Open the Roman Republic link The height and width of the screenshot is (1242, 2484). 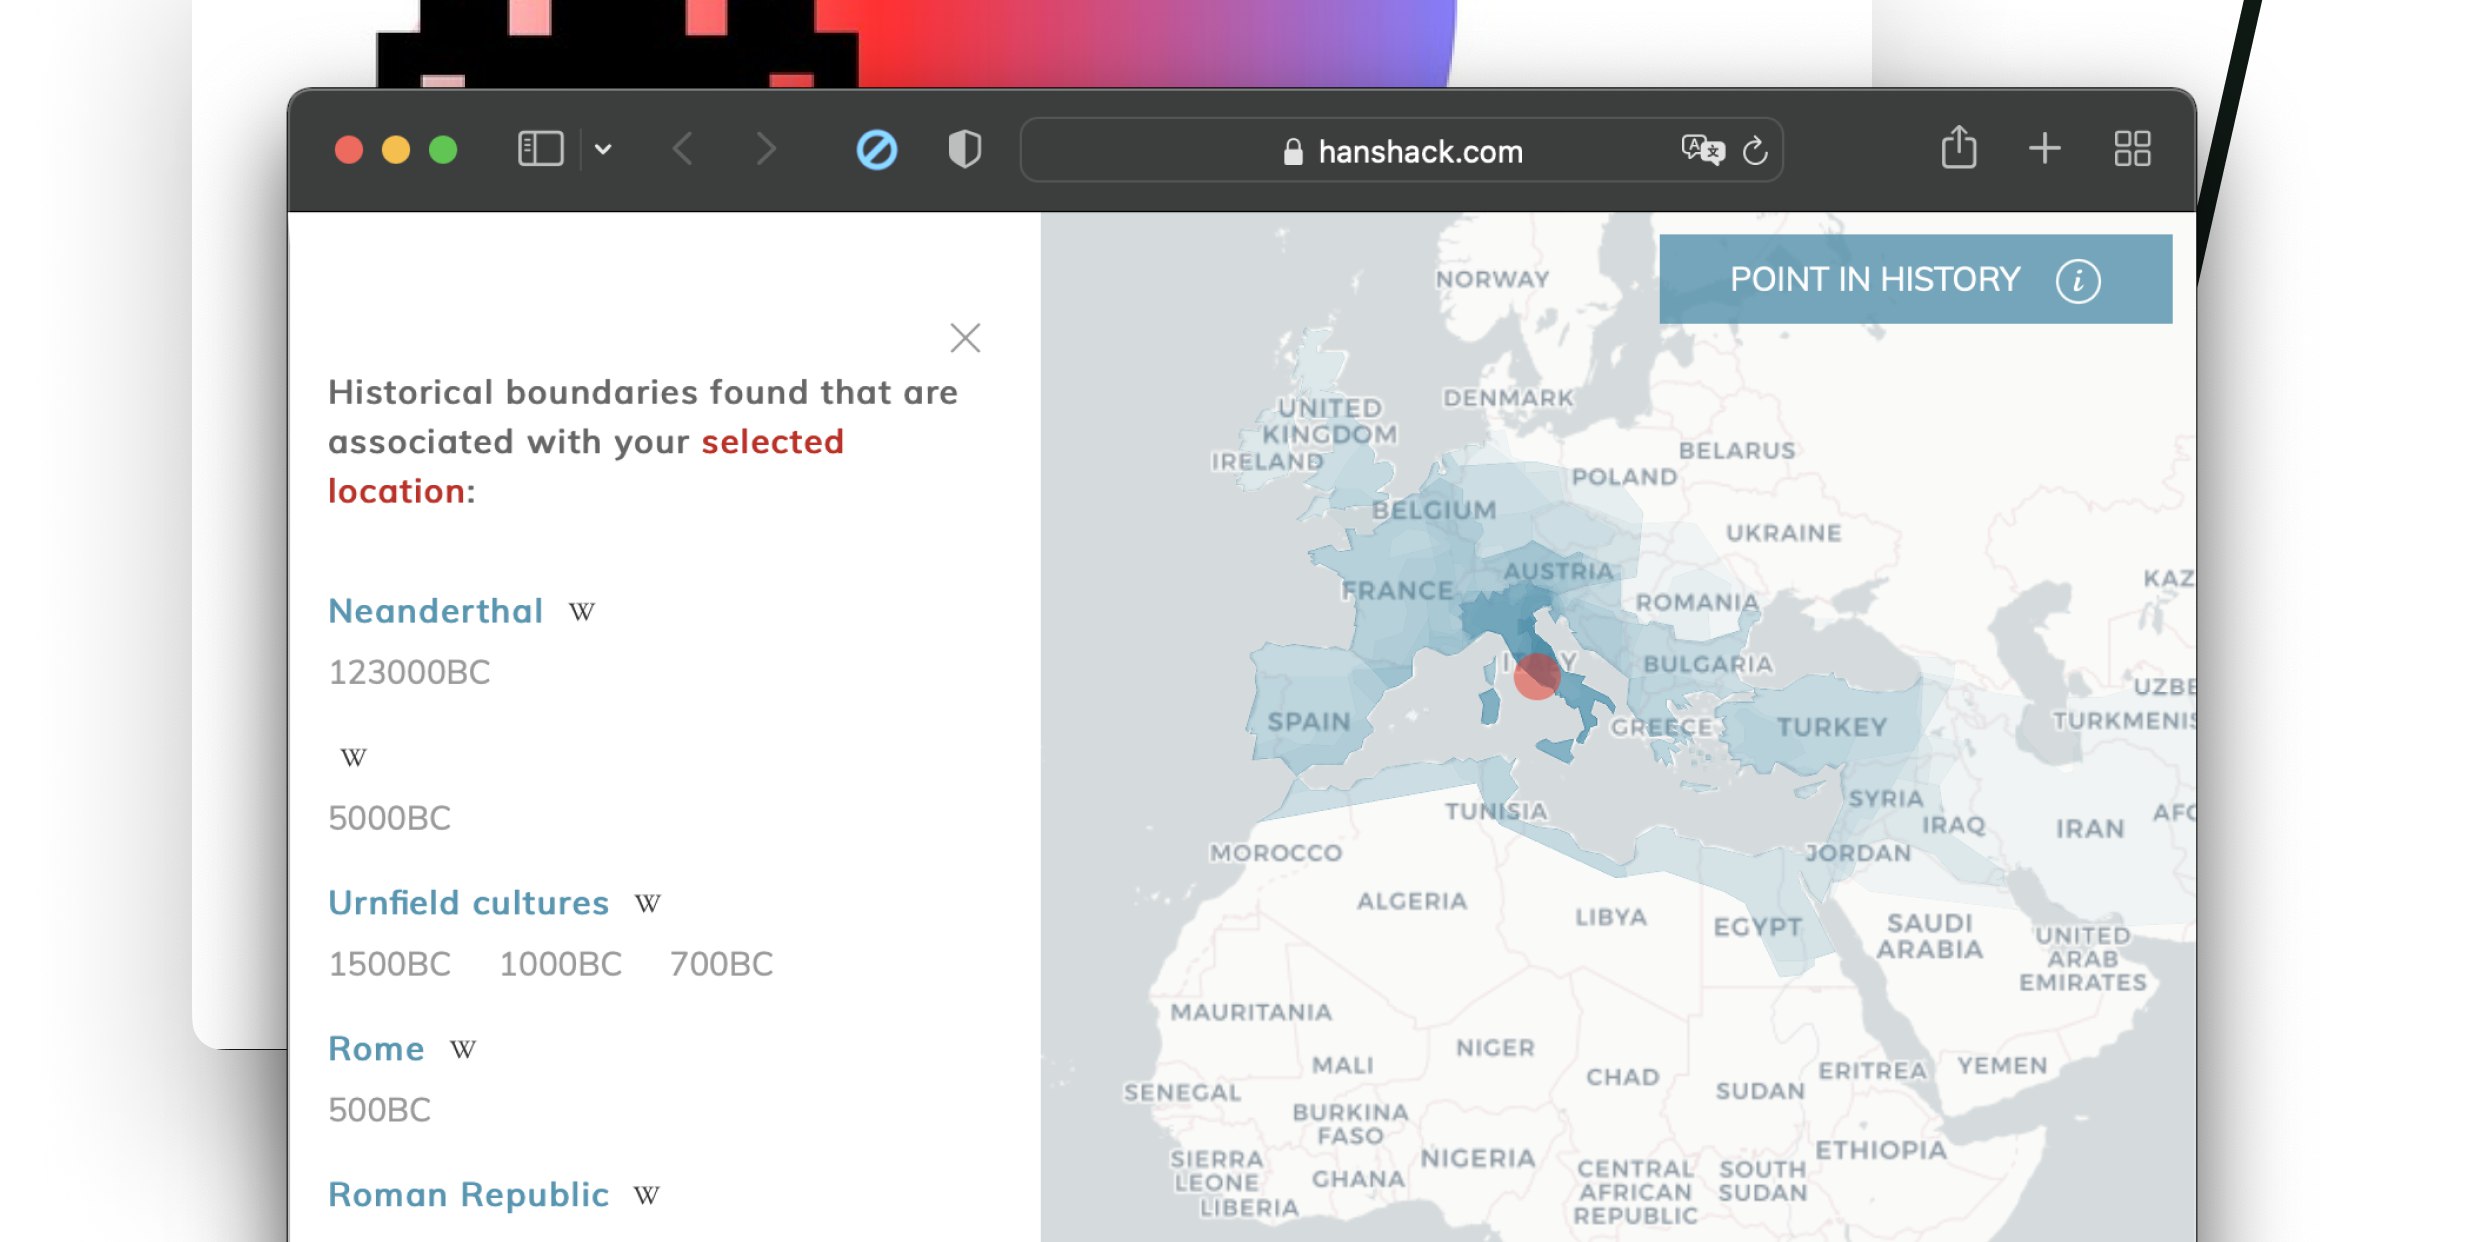click(x=468, y=1194)
